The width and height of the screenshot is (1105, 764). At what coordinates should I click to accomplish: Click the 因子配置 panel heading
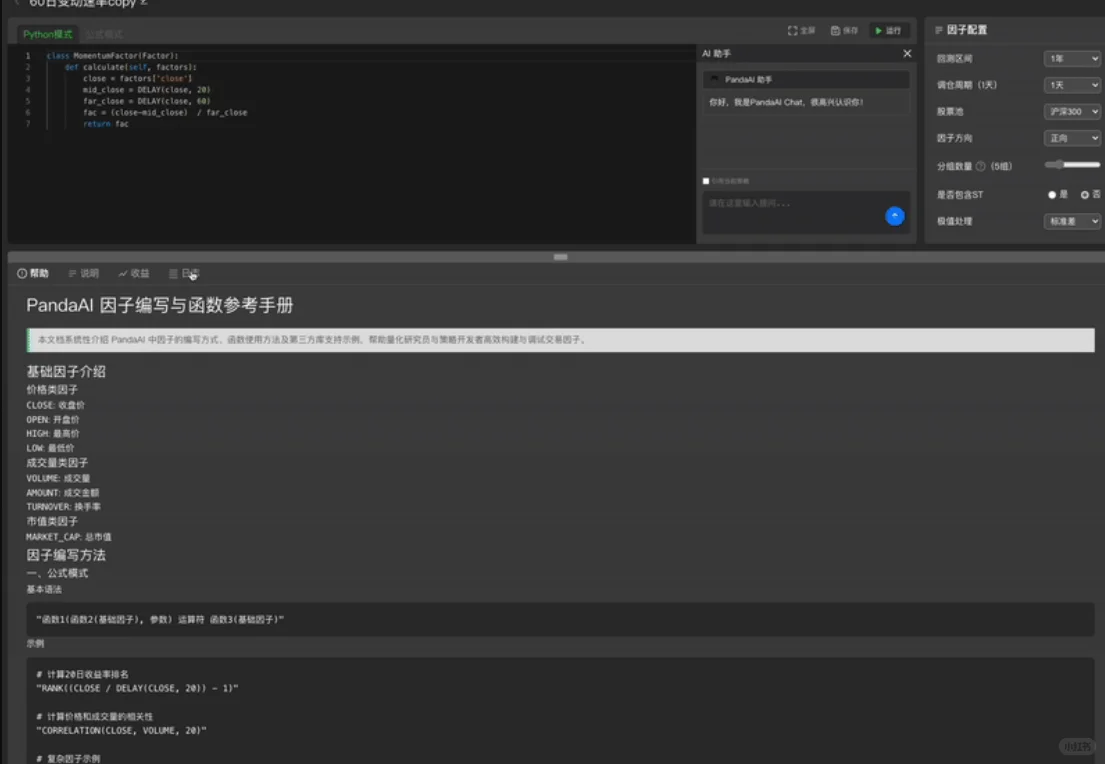pyautogui.click(x=966, y=30)
